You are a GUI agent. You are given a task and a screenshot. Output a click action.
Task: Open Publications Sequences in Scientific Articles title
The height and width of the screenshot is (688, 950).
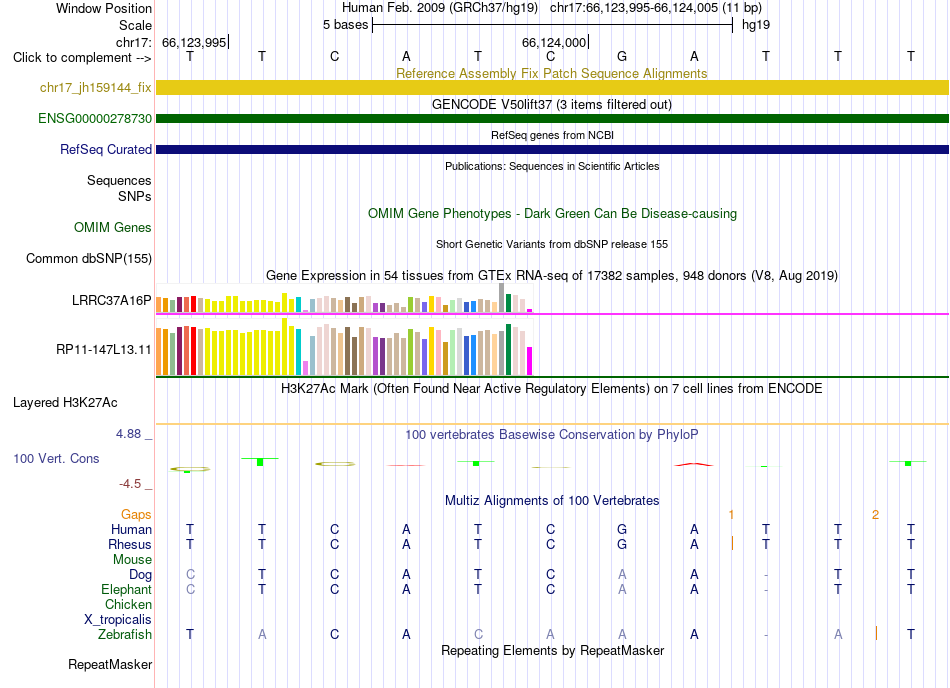[x=552, y=166]
